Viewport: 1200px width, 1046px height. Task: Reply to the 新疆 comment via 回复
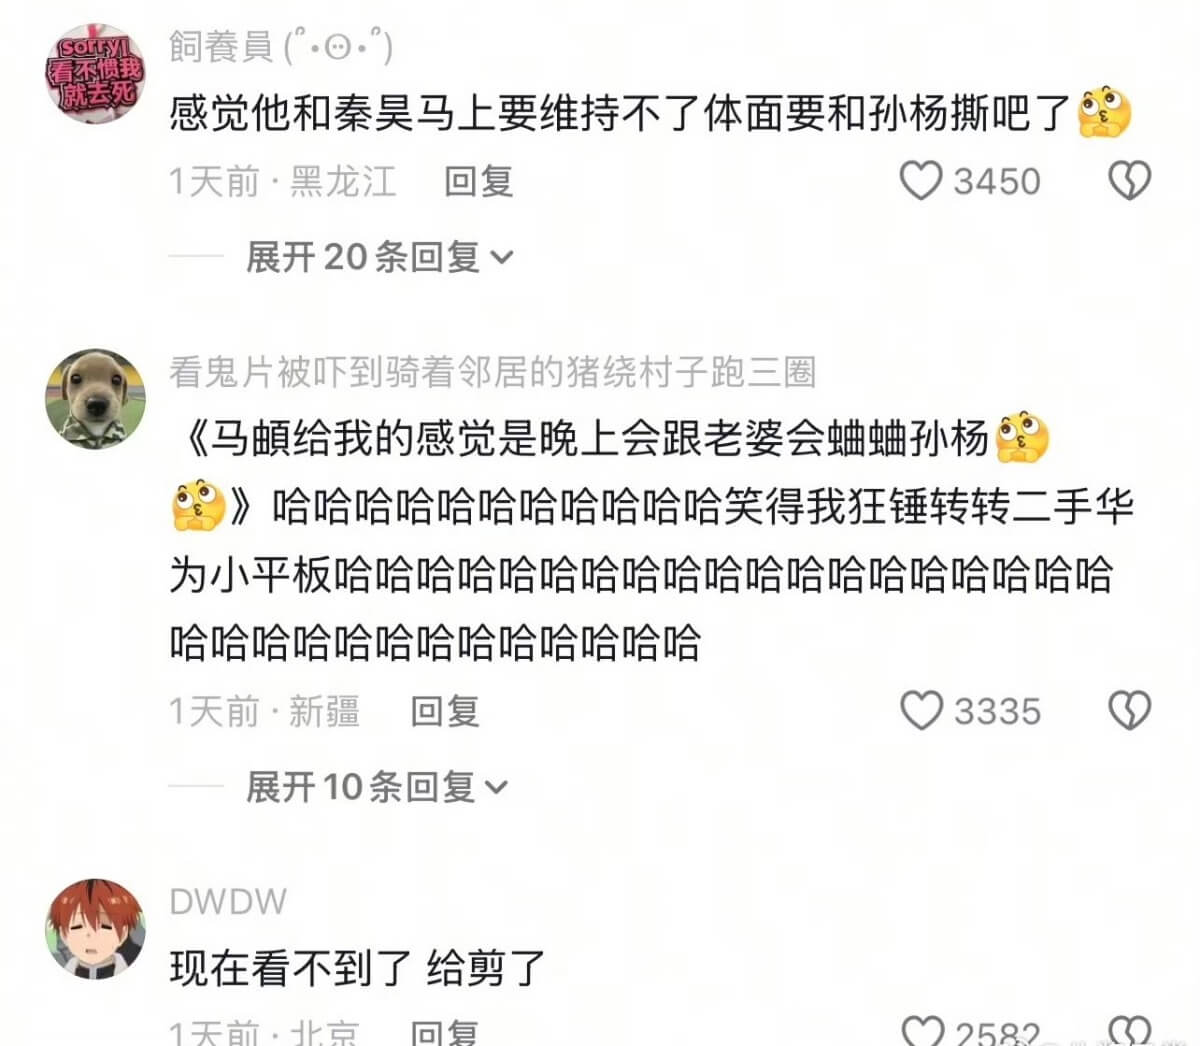point(445,711)
